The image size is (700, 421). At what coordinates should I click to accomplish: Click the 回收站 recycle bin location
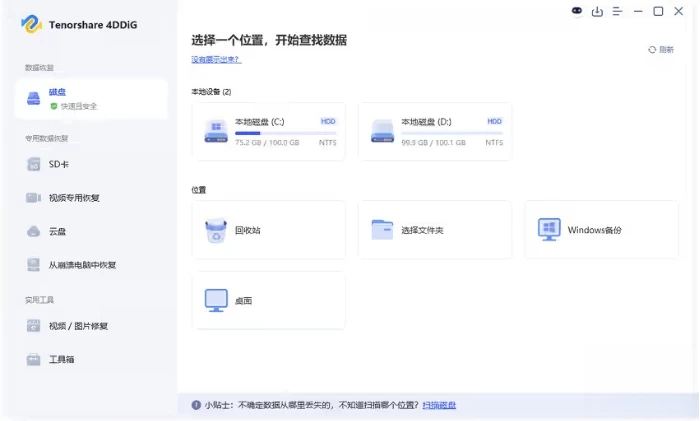click(267, 230)
